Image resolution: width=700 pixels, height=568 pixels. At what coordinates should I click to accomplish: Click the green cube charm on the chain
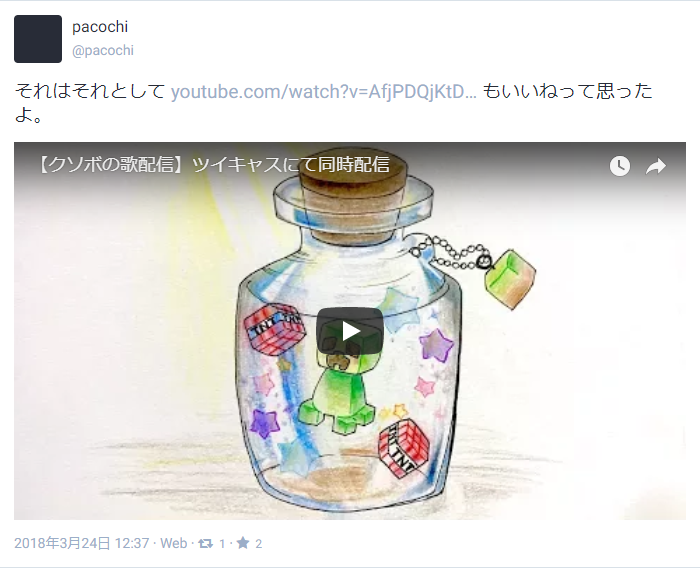(x=510, y=280)
